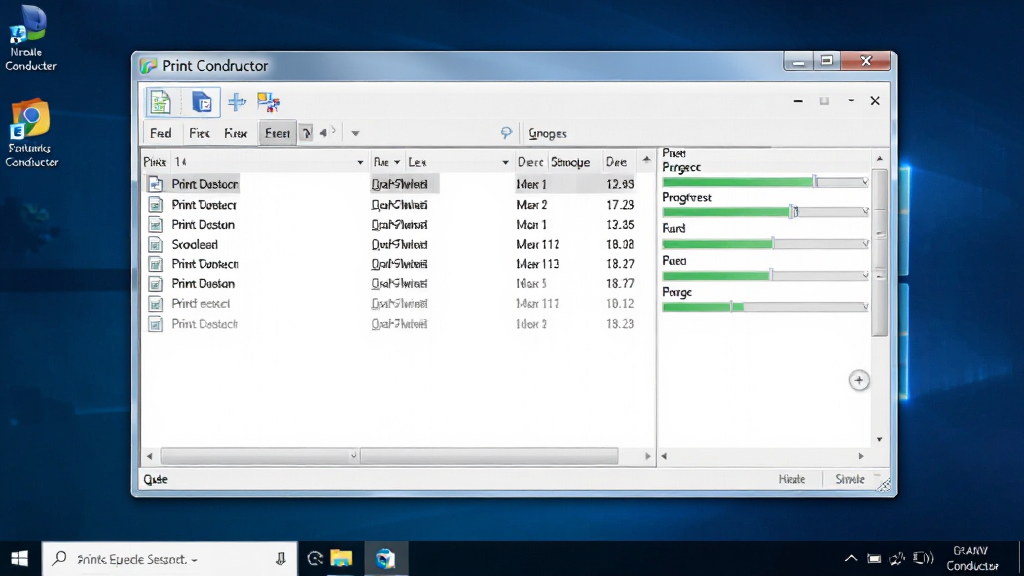Click the blue plus add icon
The height and width of the screenshot is (576, 1024).
tap(236, 102)
